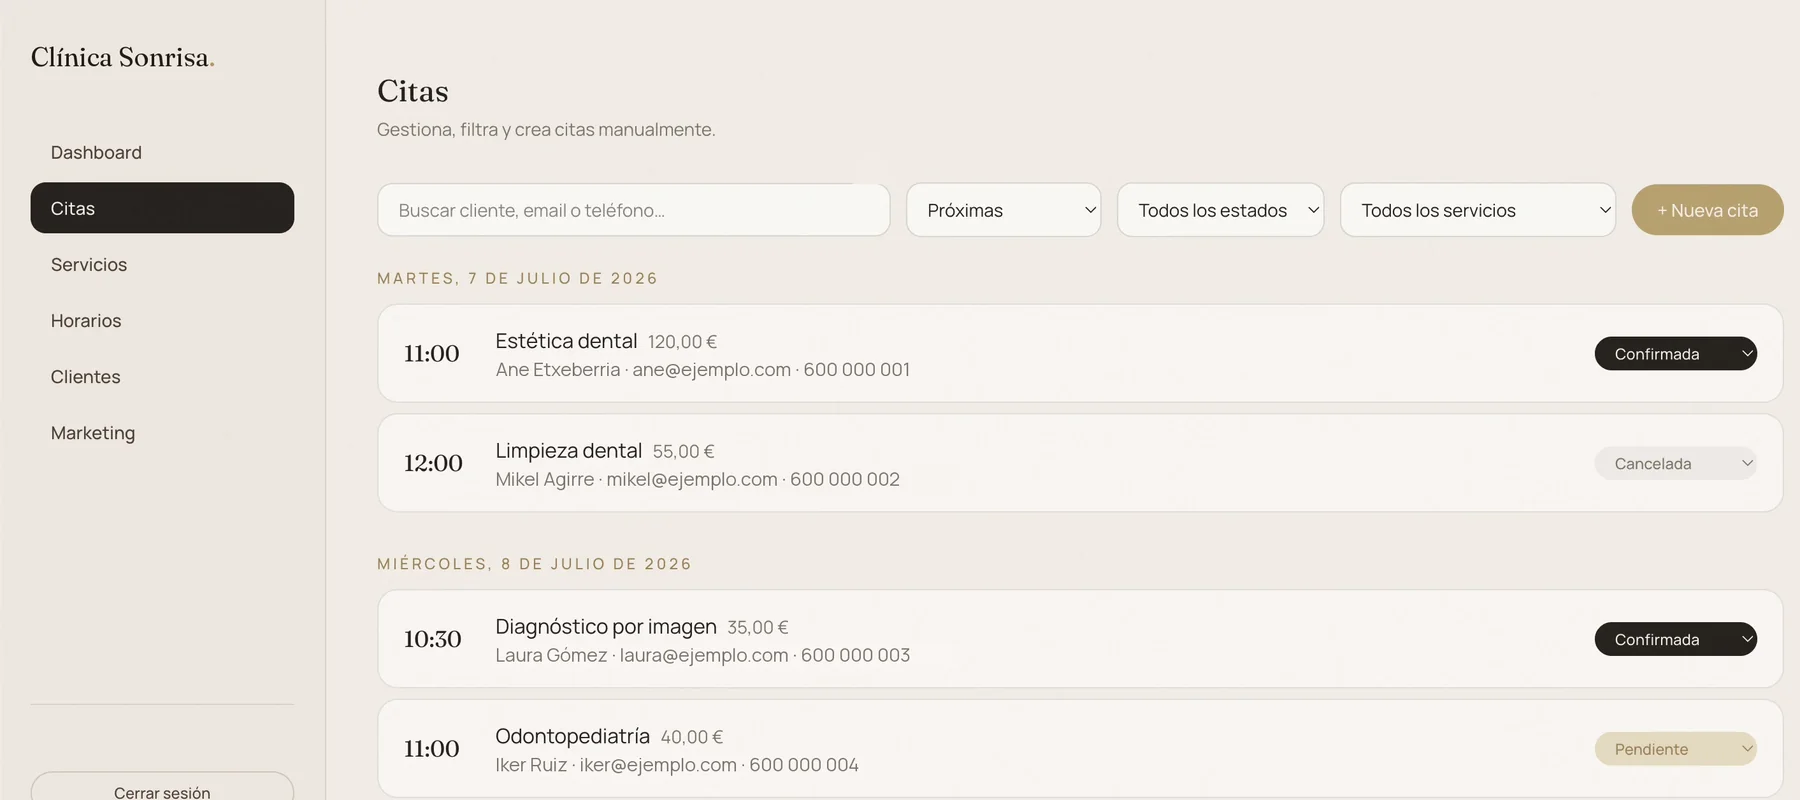
Task: Click the 35,00 € price
Action: coord(757,628)
